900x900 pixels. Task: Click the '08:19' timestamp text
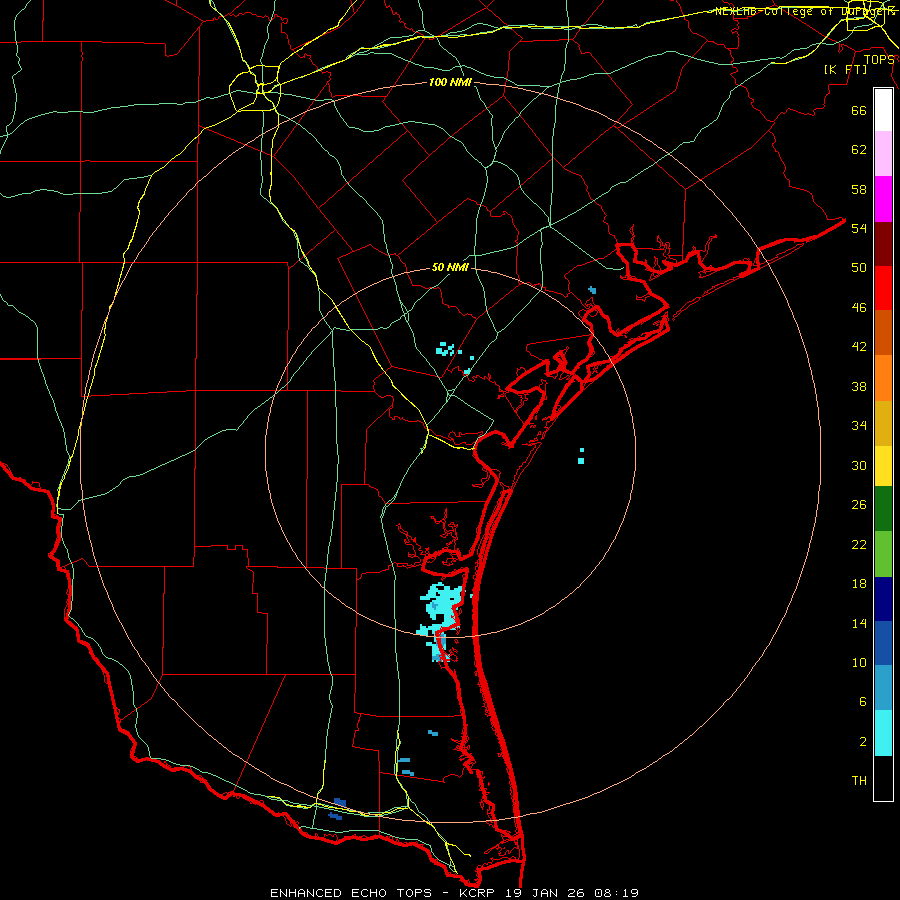[616, 893]
